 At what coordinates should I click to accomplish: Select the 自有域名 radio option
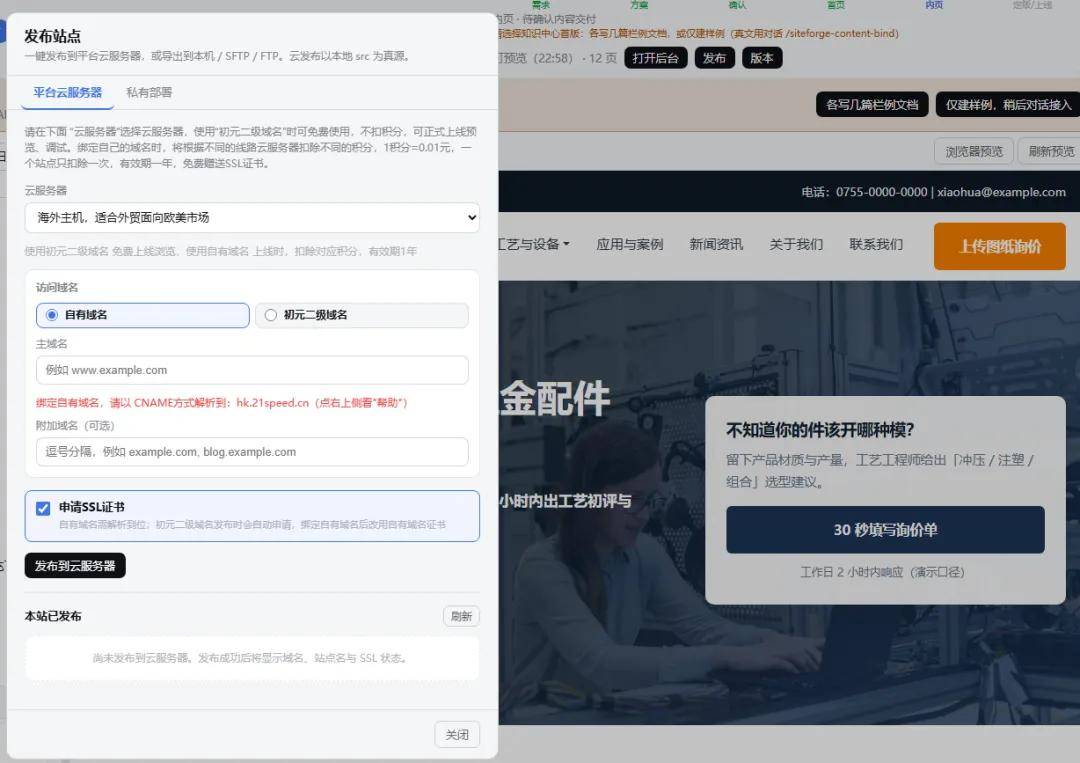point(143,315)
